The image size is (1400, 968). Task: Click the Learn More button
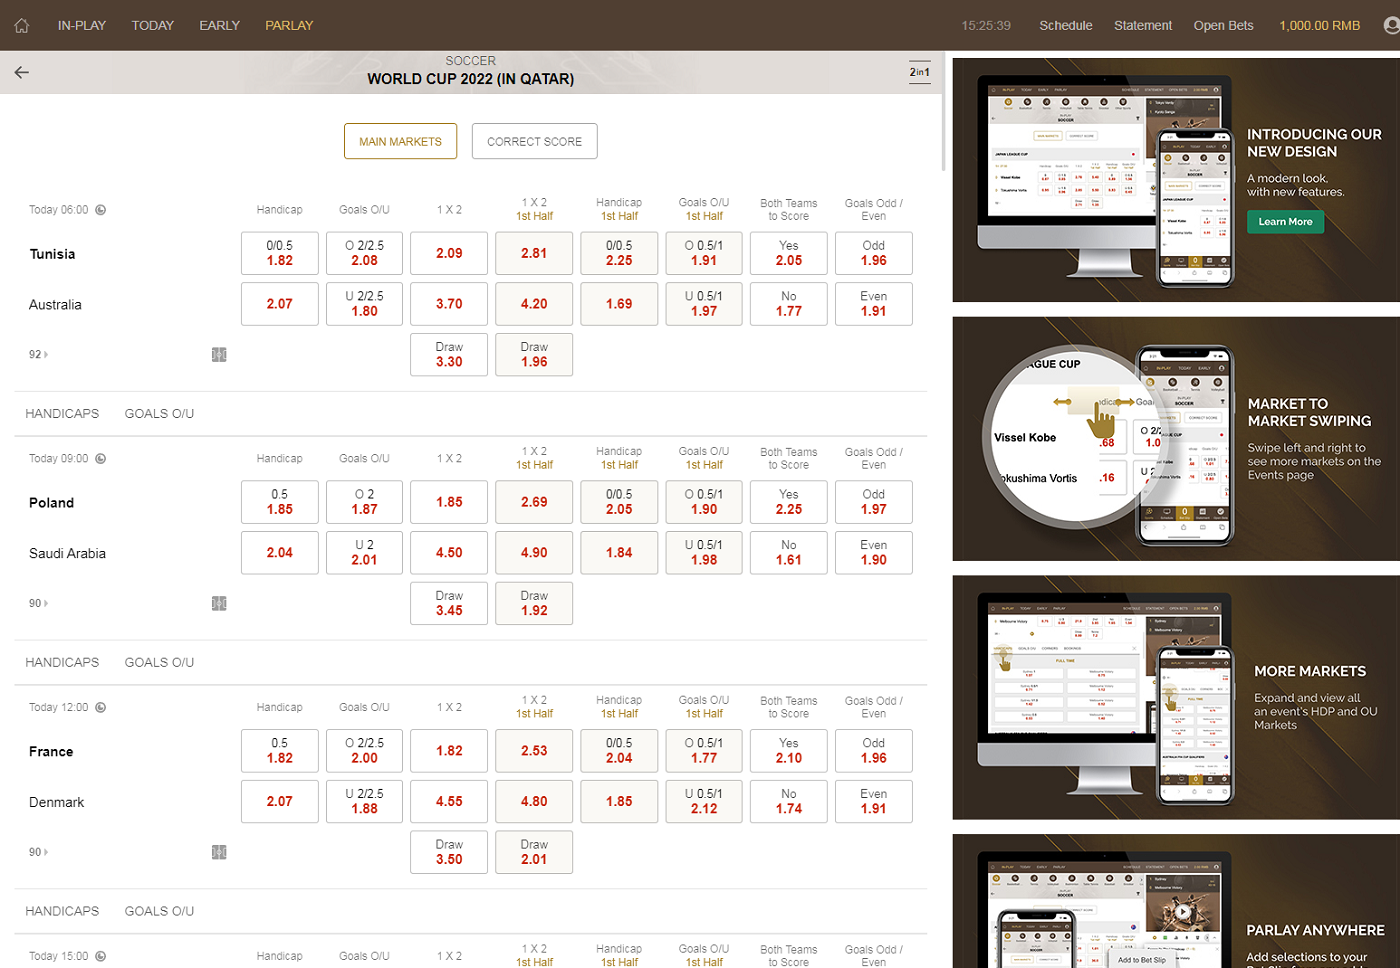click(1284, 222)
